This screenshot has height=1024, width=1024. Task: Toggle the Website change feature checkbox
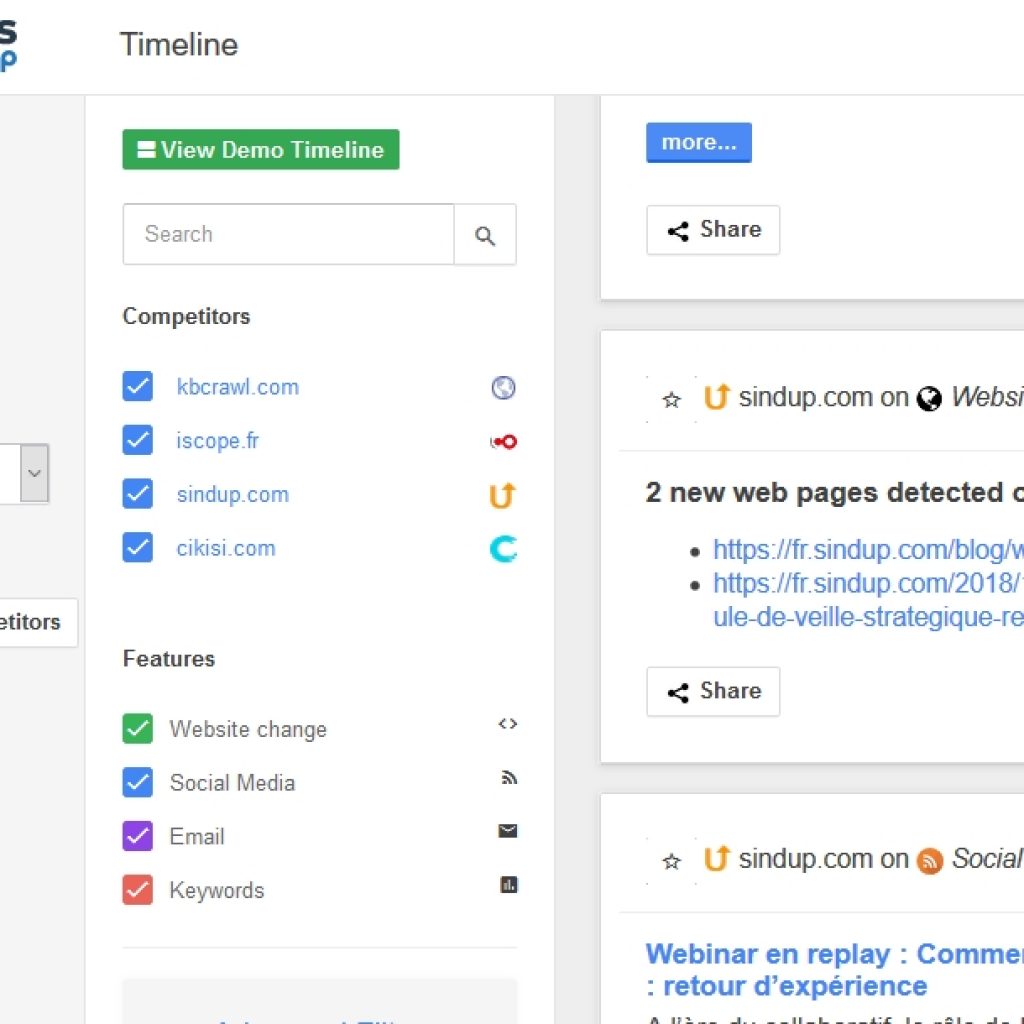pos(138,729)
